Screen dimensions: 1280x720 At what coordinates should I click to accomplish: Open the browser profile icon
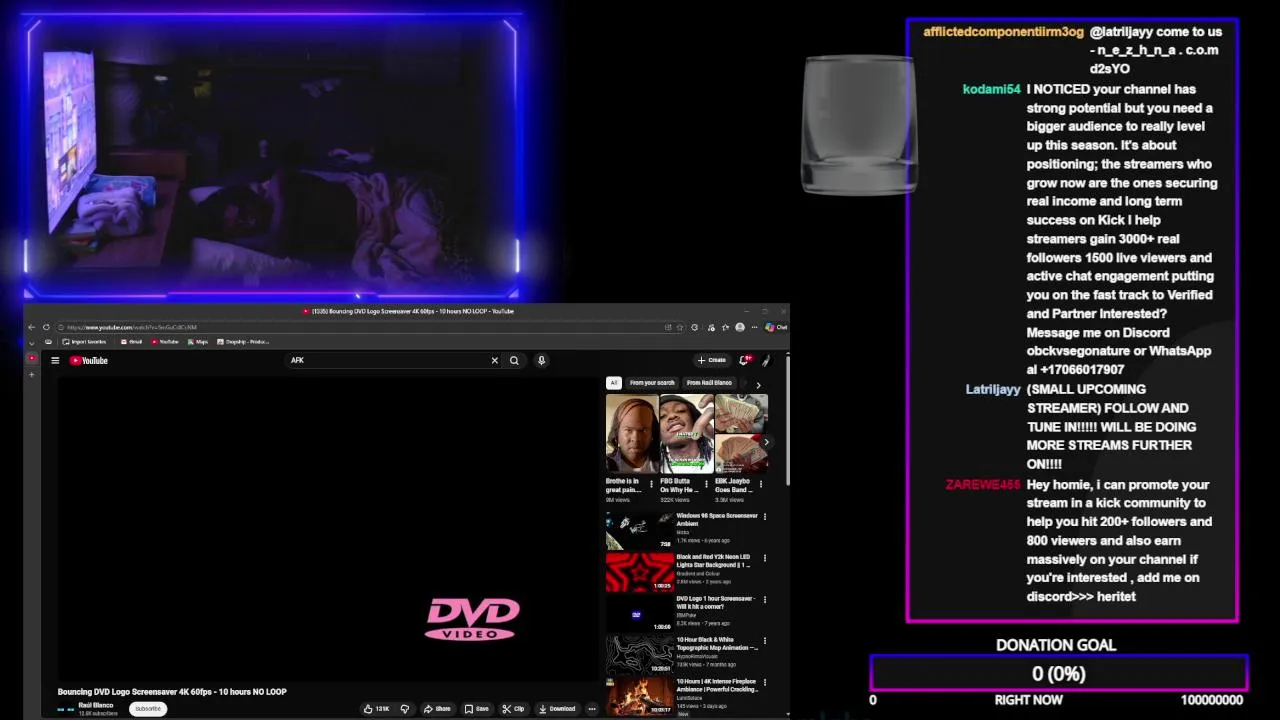[740, 327]
